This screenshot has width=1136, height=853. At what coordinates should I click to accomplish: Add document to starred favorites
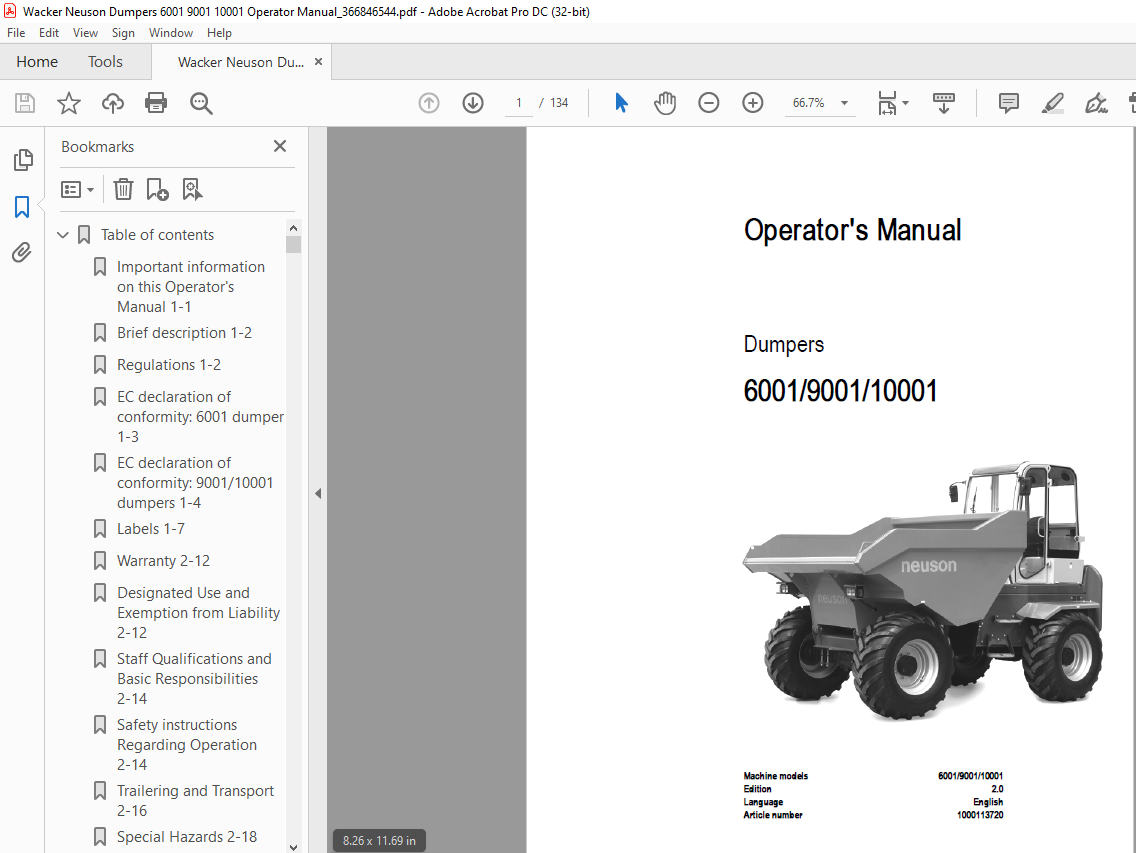click(x=69, y=103)
